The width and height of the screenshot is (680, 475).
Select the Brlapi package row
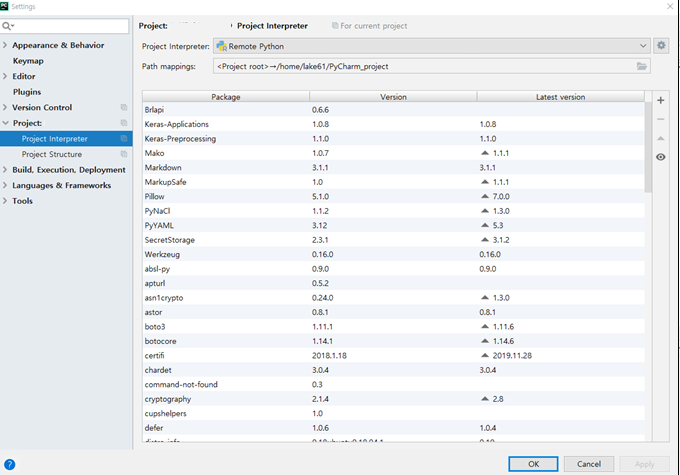pyautogui.click(x=393, y=110)
